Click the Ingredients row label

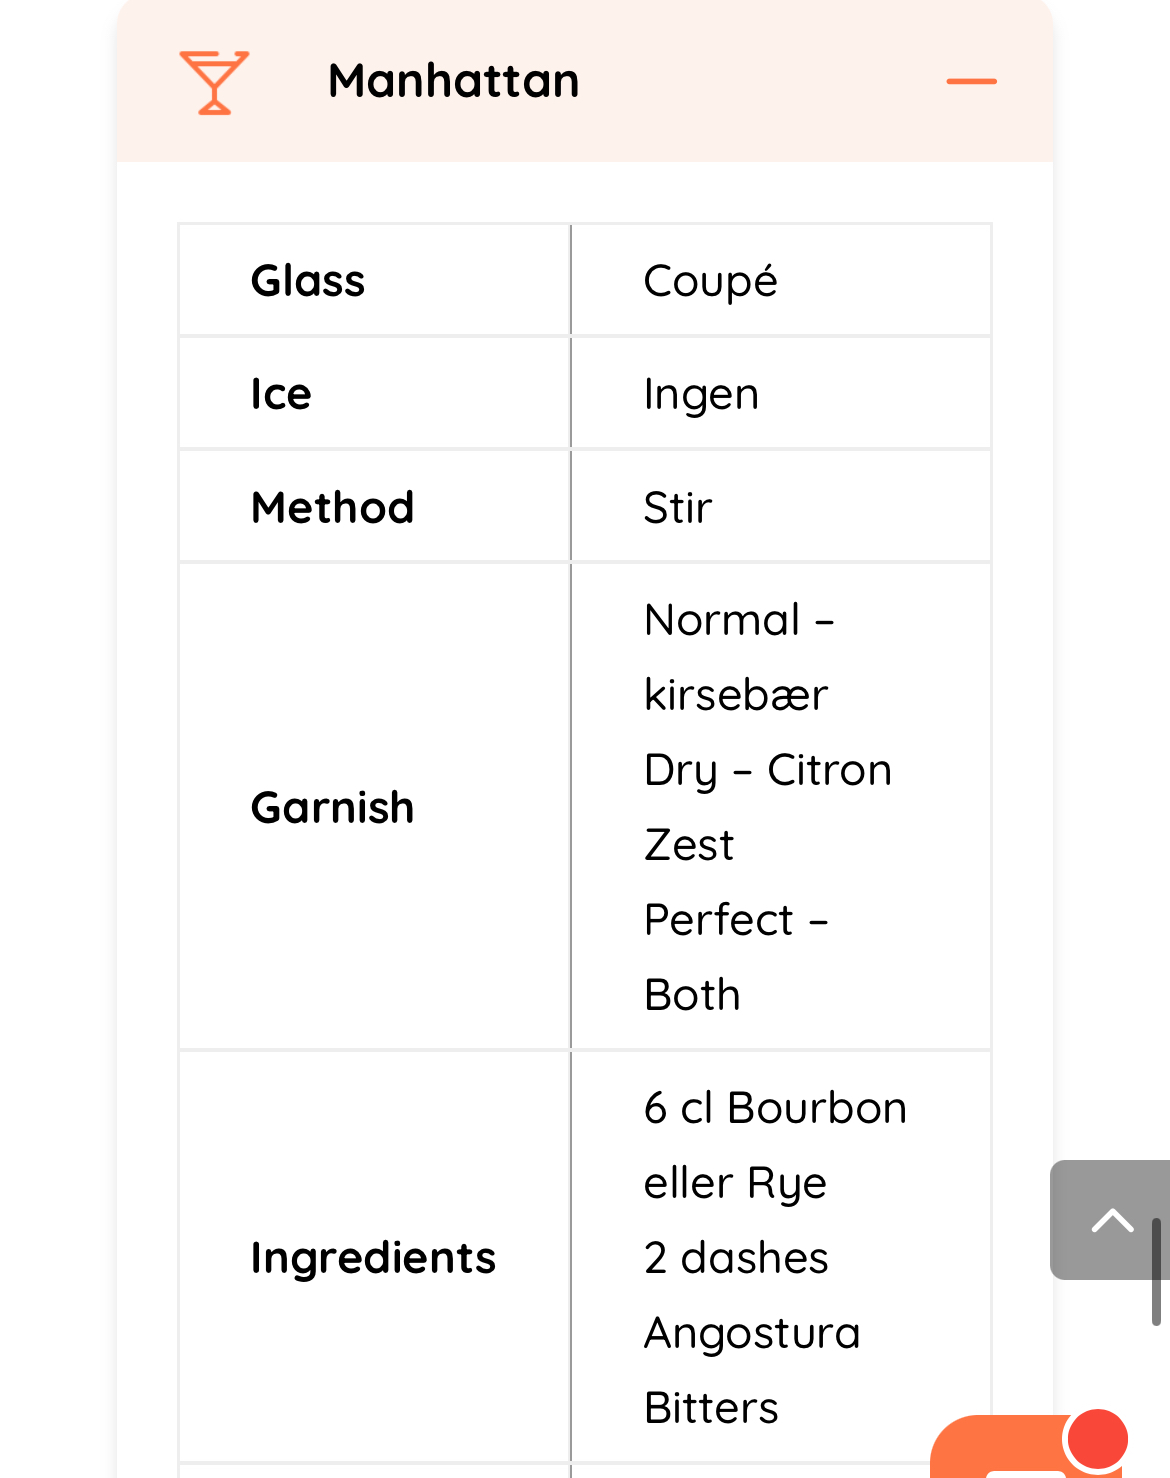point(373,1257)
